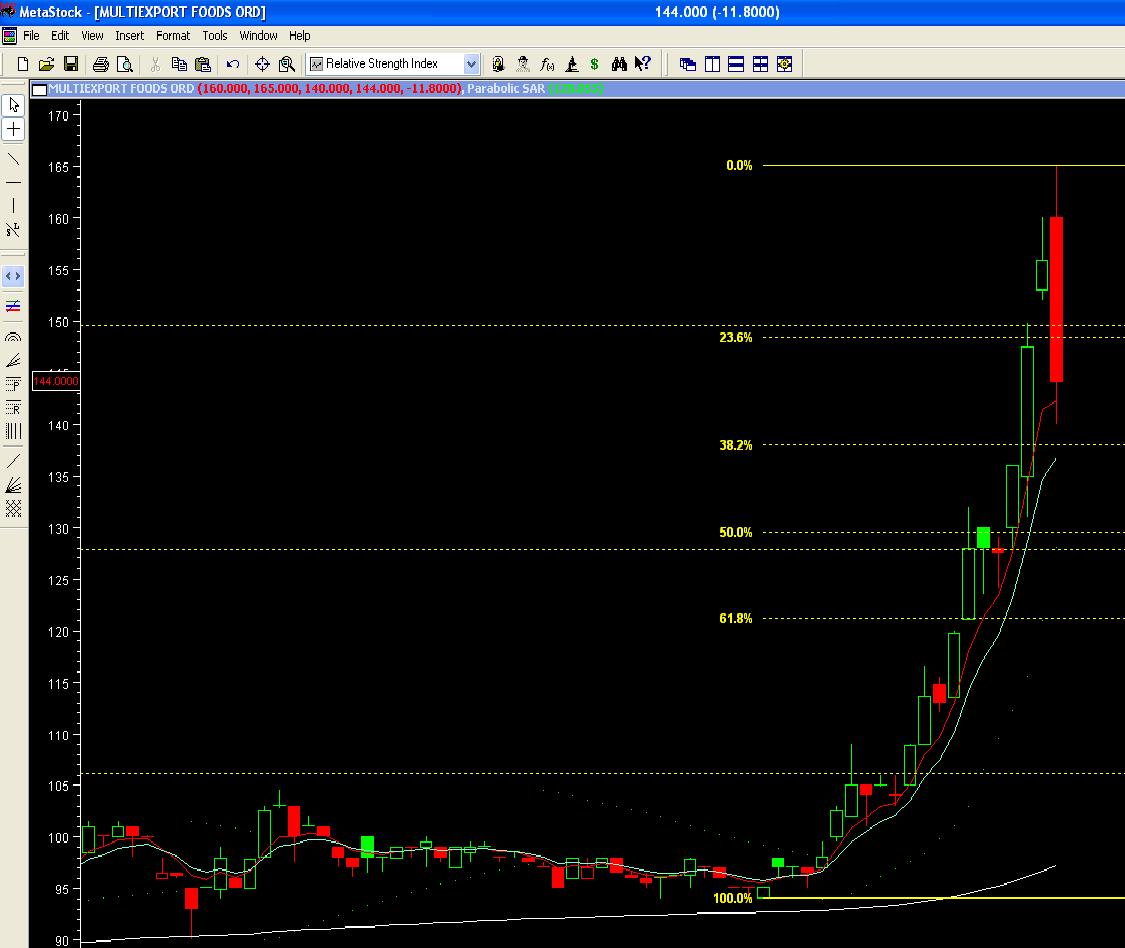Click the crosshair target toolbar icon
The height and width of the screenshot is (948, 1125).
262,64
